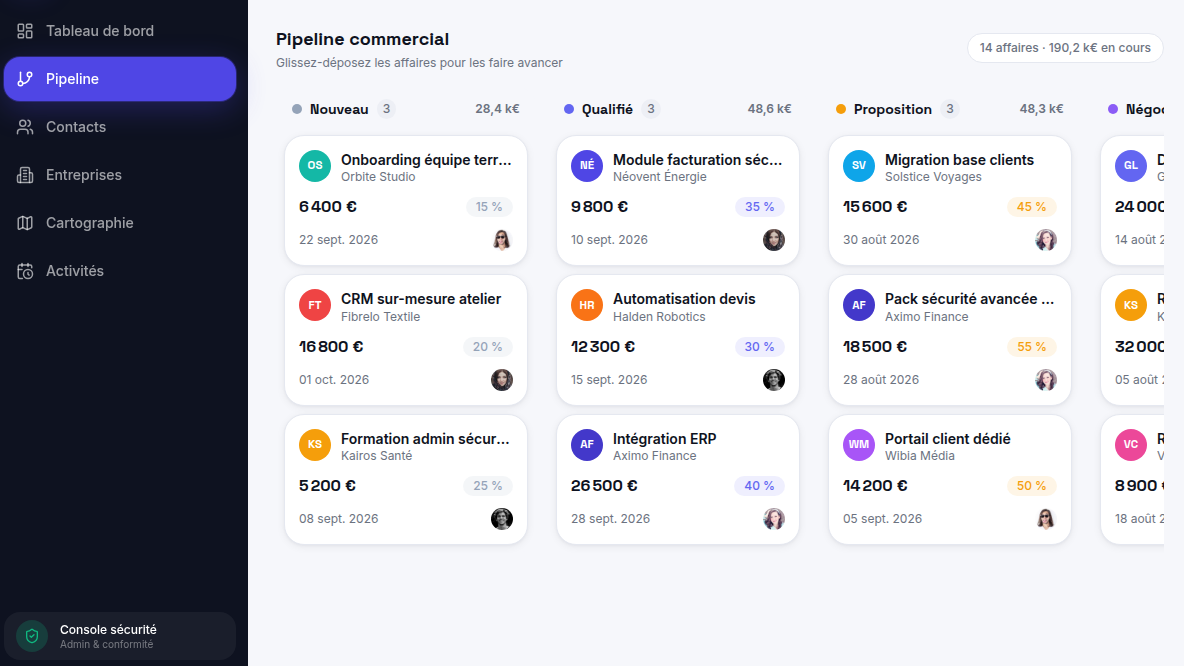Click the 14 affaires summary pill

click(1065, 48)
